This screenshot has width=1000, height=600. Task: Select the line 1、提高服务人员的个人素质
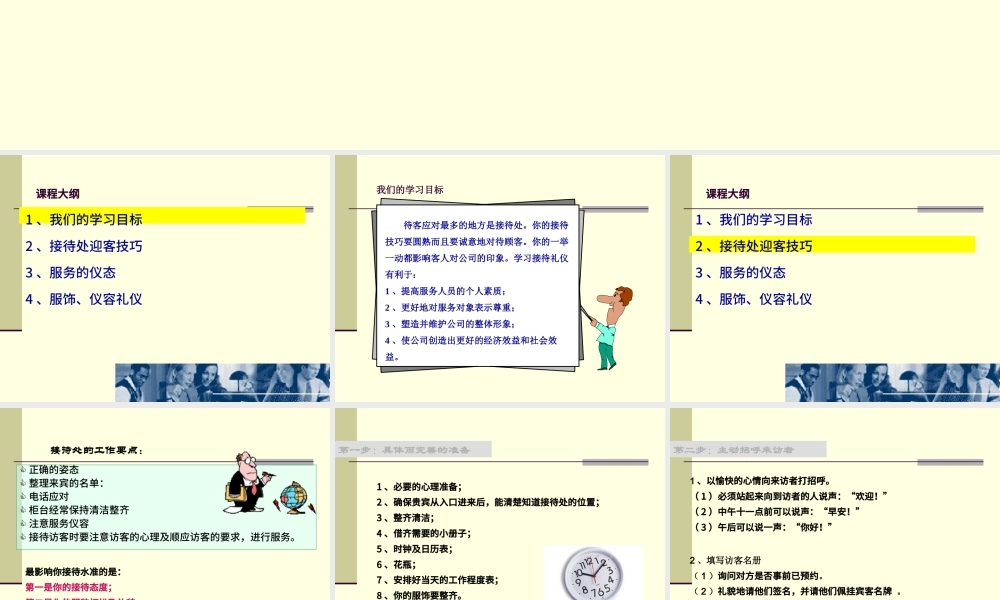(x=445, y=290)
